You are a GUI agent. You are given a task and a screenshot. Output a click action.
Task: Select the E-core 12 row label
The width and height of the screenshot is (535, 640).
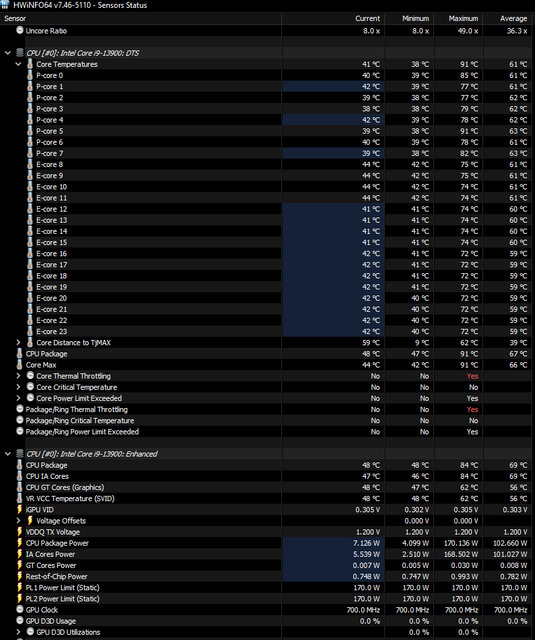[51, 209]
